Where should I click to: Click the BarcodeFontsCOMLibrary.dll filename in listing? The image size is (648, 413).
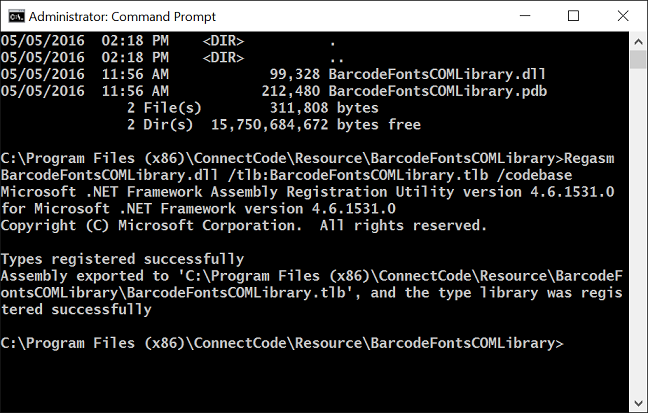coord(437,74)
